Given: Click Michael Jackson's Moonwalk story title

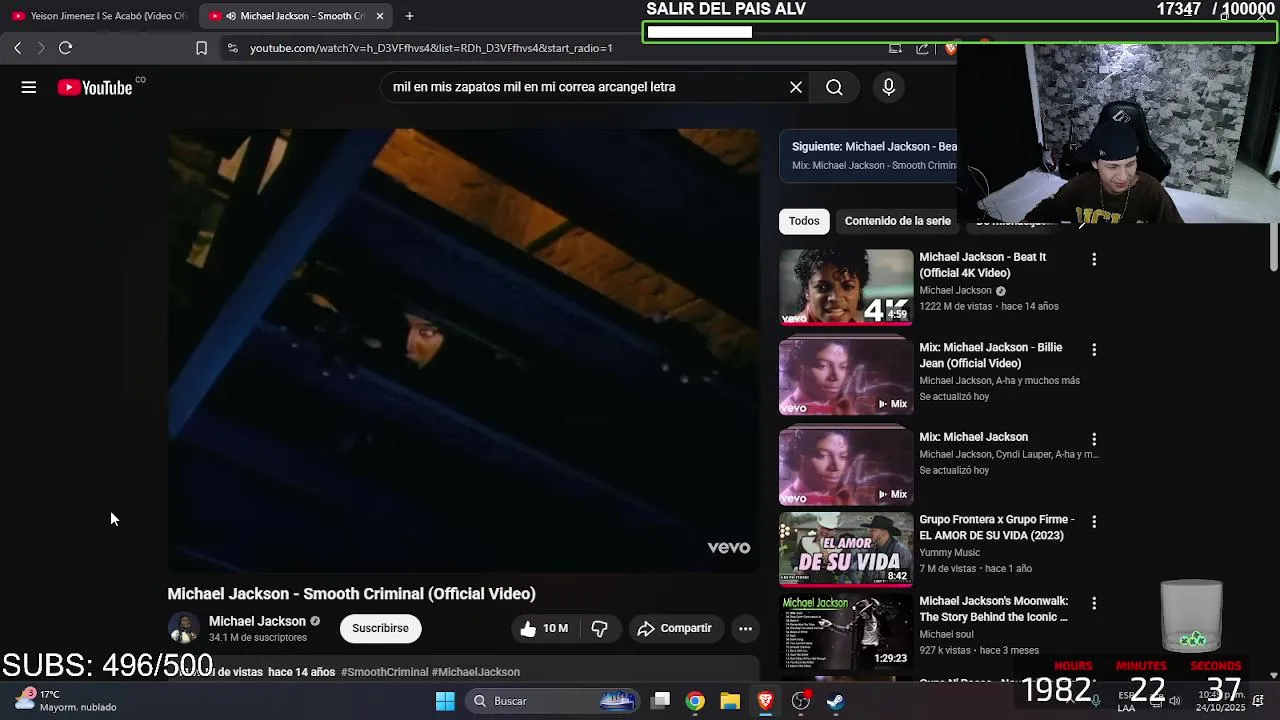Looking at the screenshot, I should point(994,609).
